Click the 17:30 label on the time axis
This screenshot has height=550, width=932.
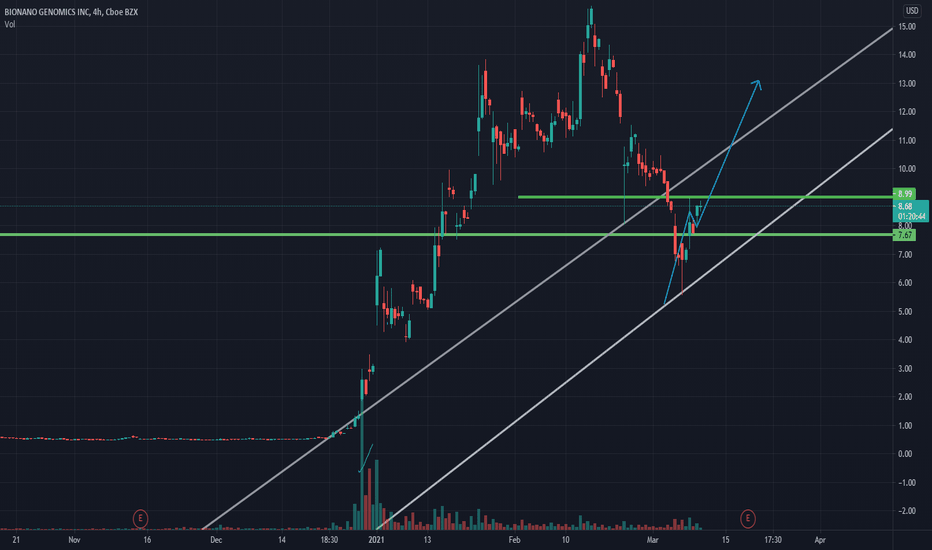tap(773, 540)
